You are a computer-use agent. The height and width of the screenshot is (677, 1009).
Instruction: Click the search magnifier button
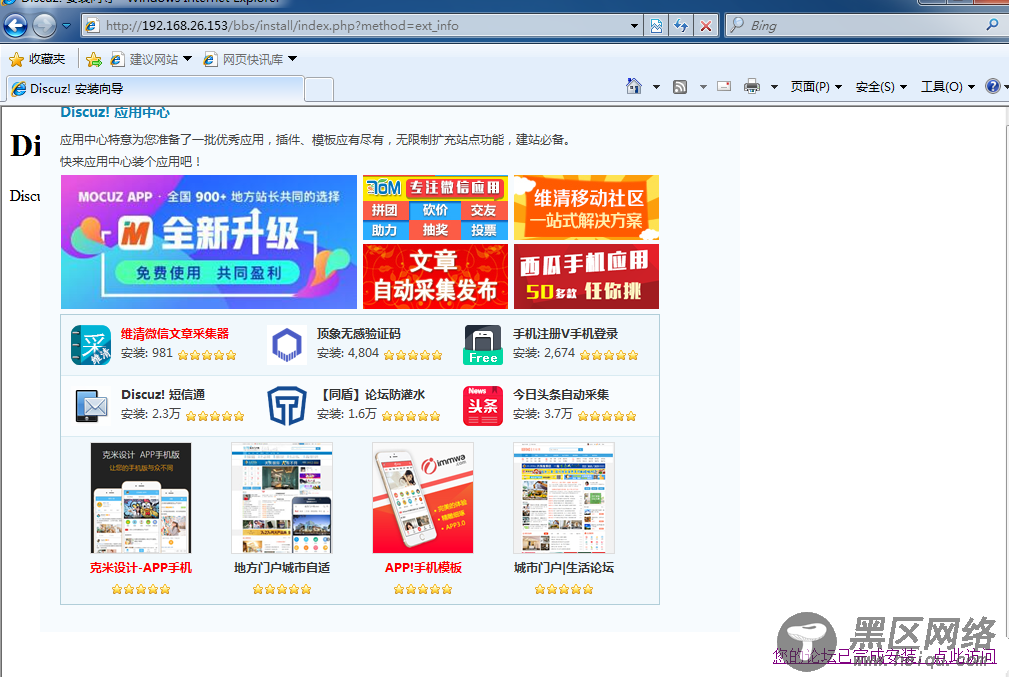point(992,25)
